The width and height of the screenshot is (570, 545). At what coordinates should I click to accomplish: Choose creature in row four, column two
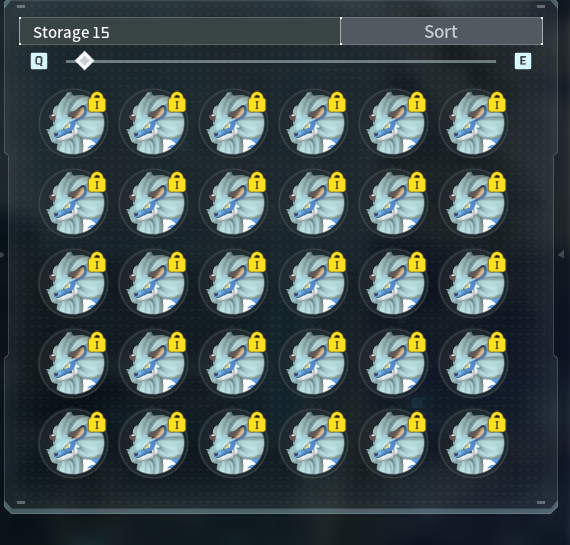tap(153, 364)
